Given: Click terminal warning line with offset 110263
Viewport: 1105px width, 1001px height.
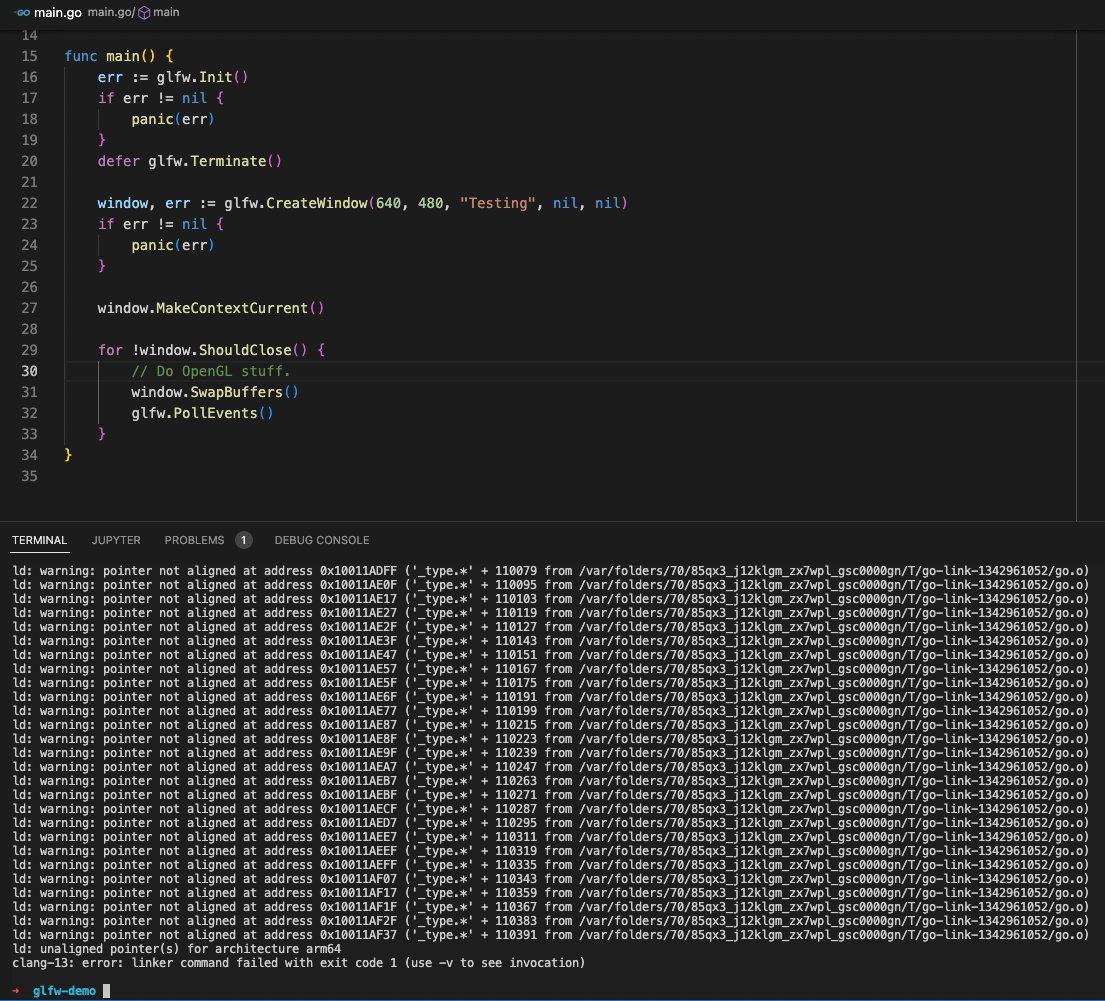Looking at the screenshot, I should [550, 781].
